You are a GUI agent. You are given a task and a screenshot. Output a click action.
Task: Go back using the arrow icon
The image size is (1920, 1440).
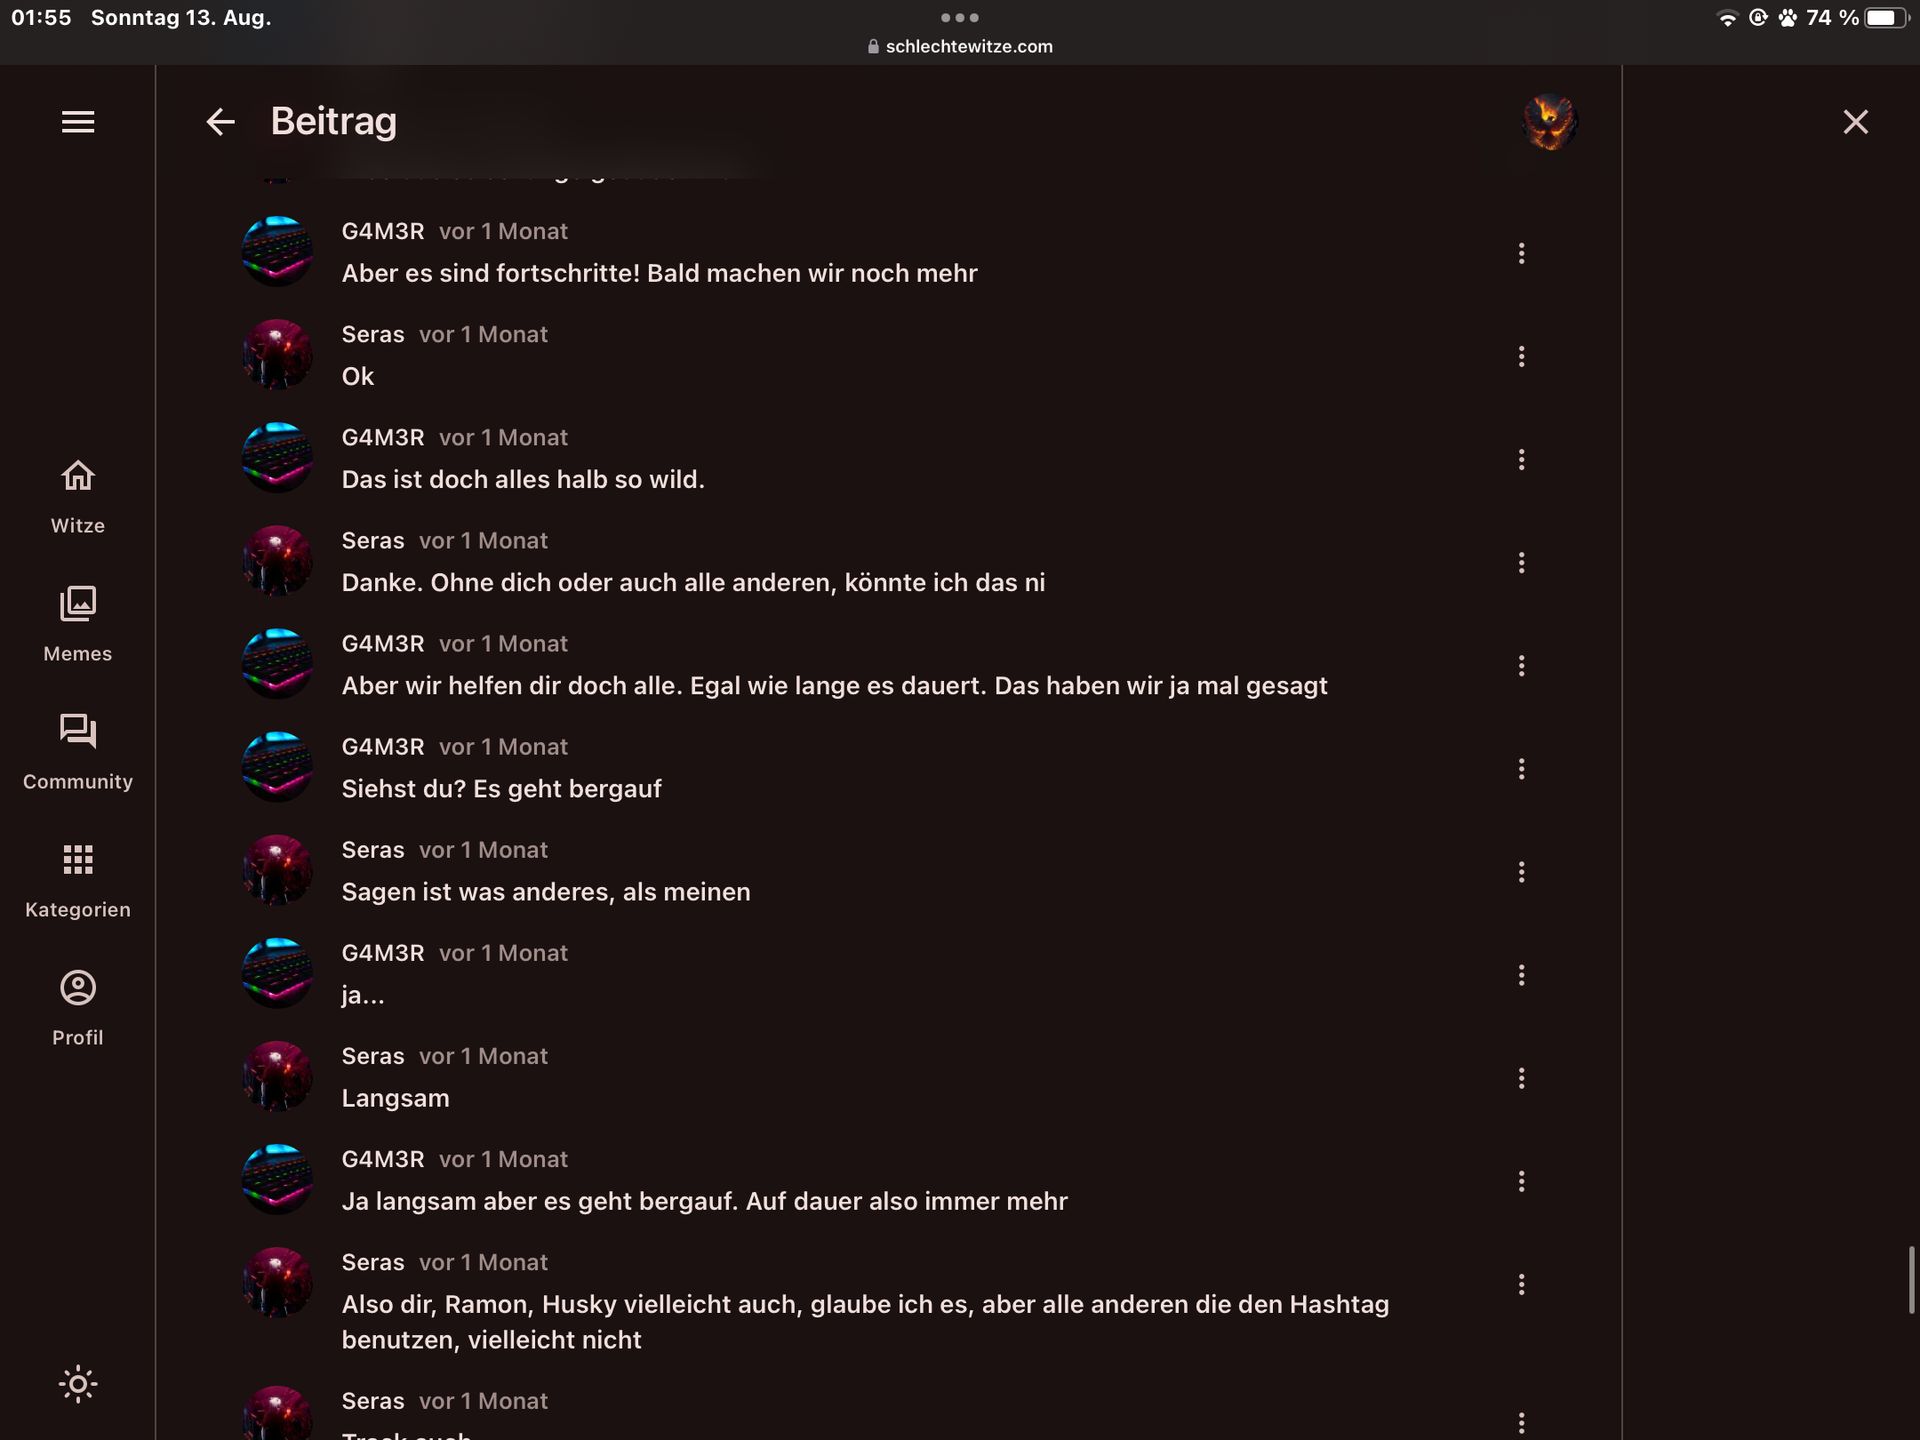coord(220,122)
